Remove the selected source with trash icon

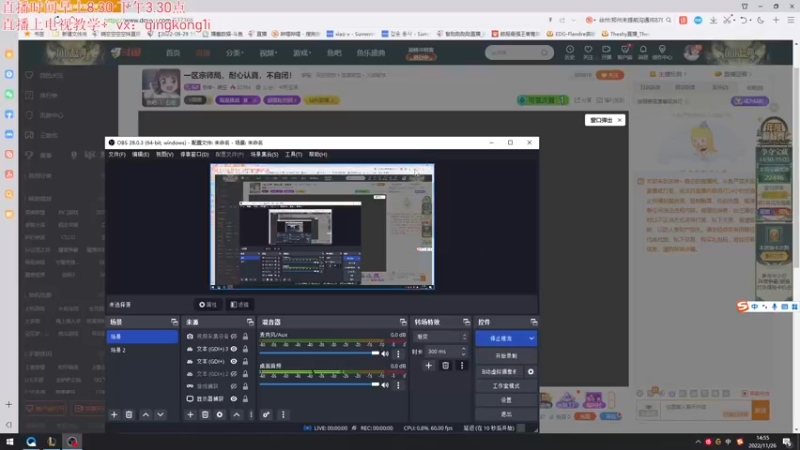click(x=205, y=415)
